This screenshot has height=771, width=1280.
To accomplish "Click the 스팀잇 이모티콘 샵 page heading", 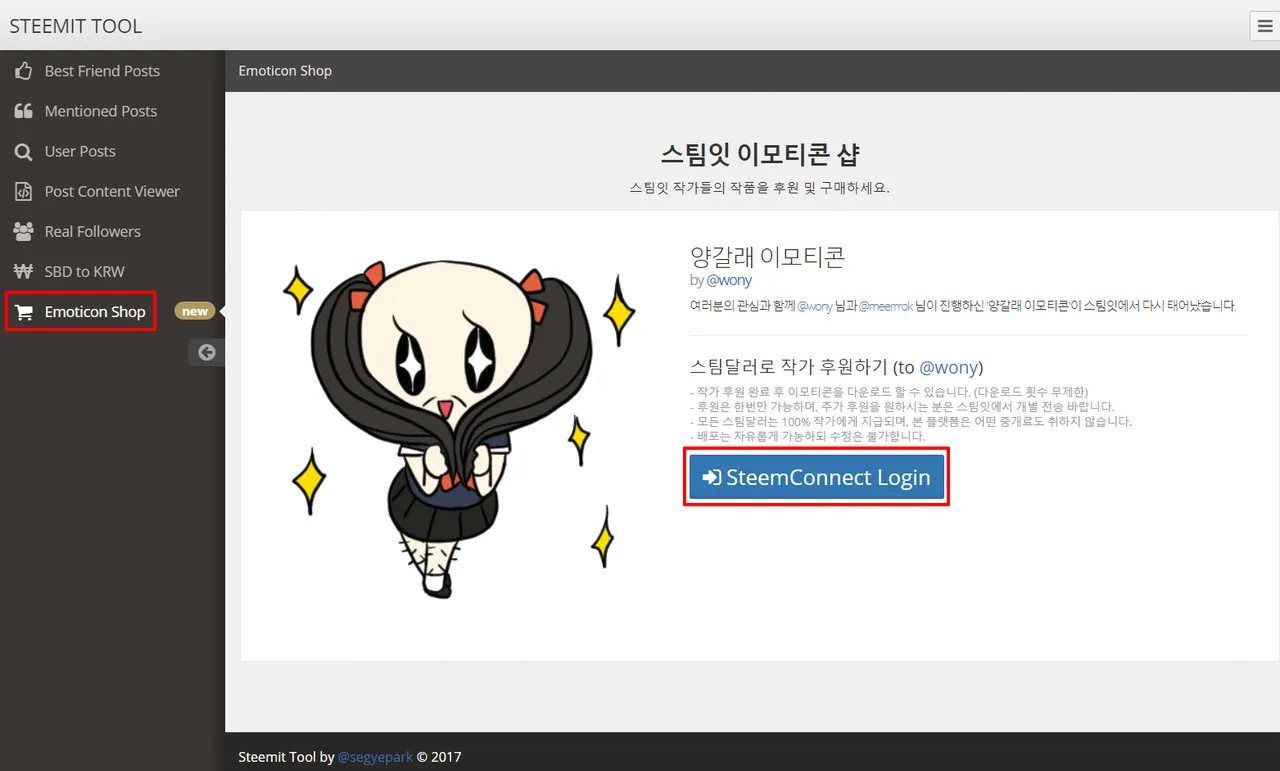I will 760,155.
